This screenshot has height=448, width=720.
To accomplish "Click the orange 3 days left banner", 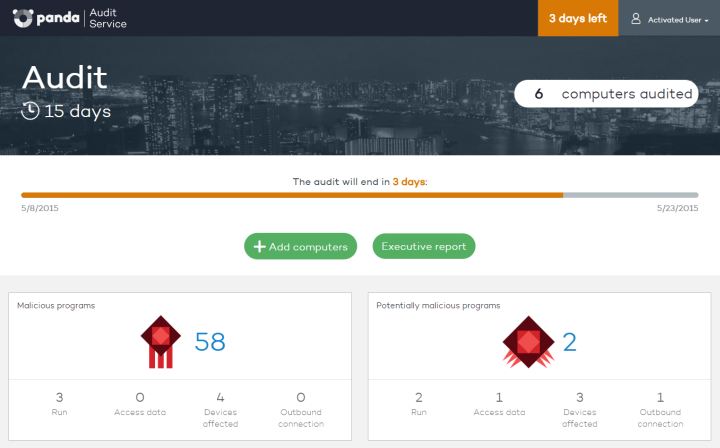I will tap(578, 18).
